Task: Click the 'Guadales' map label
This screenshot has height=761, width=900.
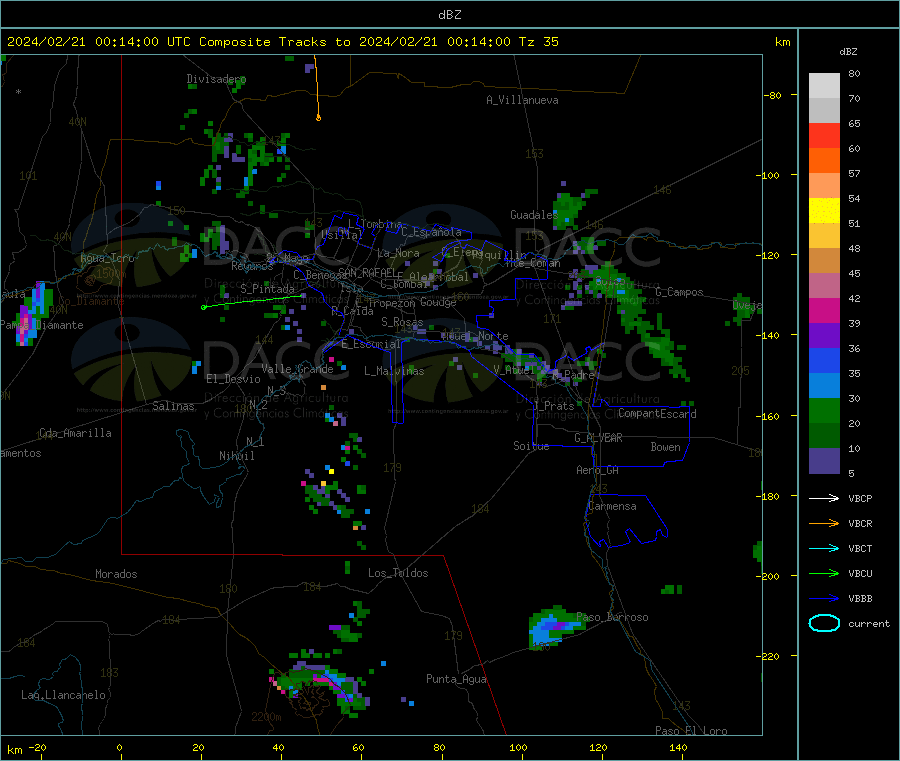Action: [534, 215]
